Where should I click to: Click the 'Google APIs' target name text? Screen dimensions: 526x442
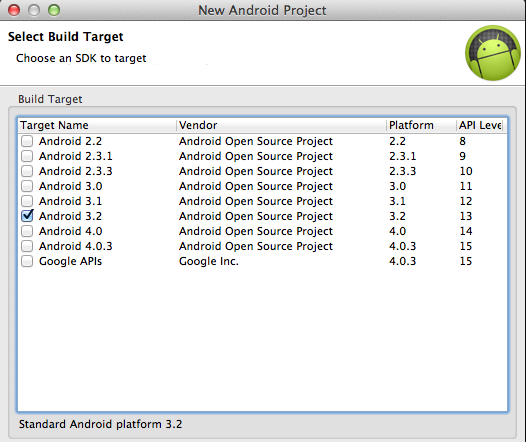pyautogui.click(x=70, y=261)
